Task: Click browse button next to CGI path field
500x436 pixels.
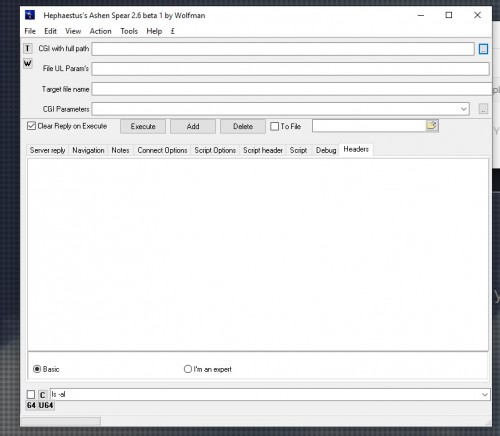Action: pos(483,49)
